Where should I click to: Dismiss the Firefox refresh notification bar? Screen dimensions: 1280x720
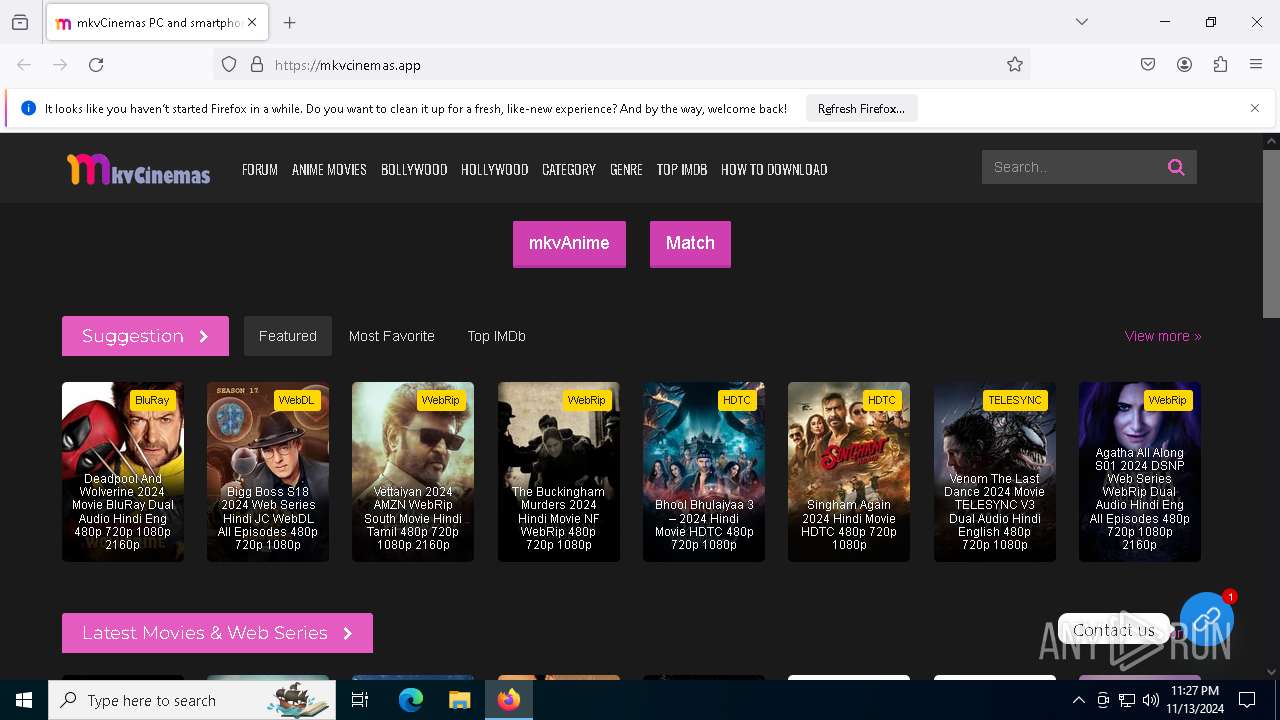1255,108
